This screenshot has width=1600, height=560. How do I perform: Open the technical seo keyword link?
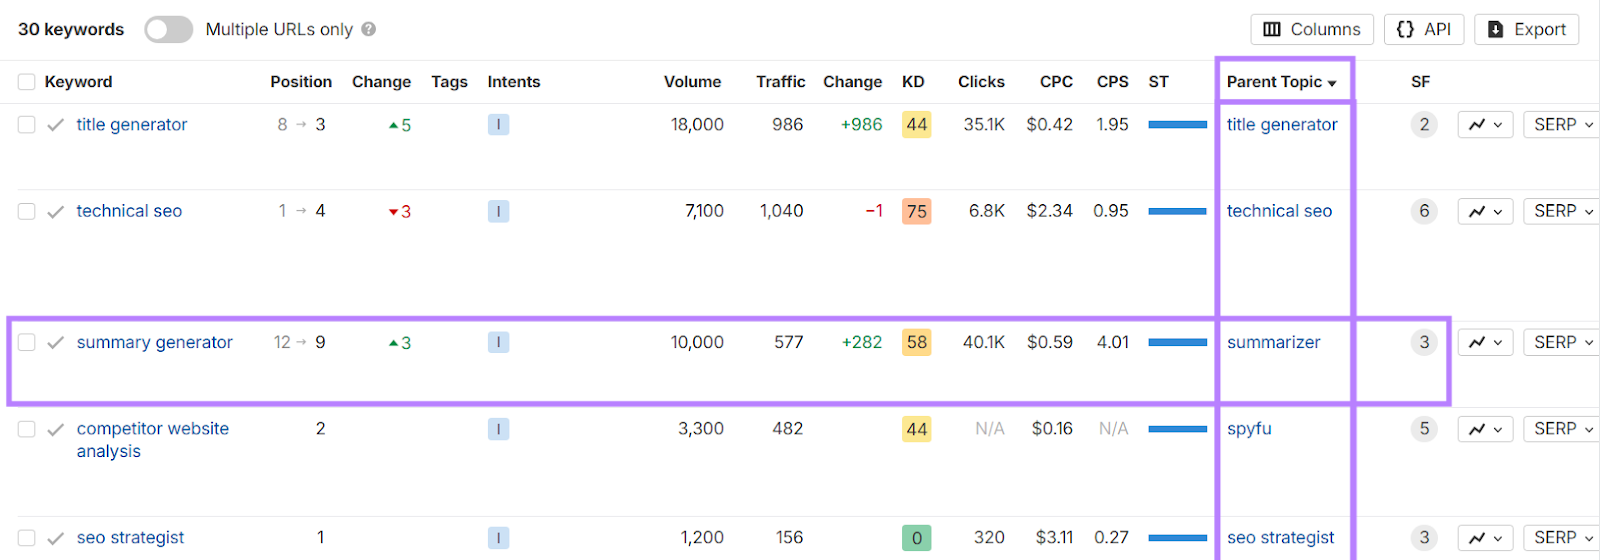point(129,211)
